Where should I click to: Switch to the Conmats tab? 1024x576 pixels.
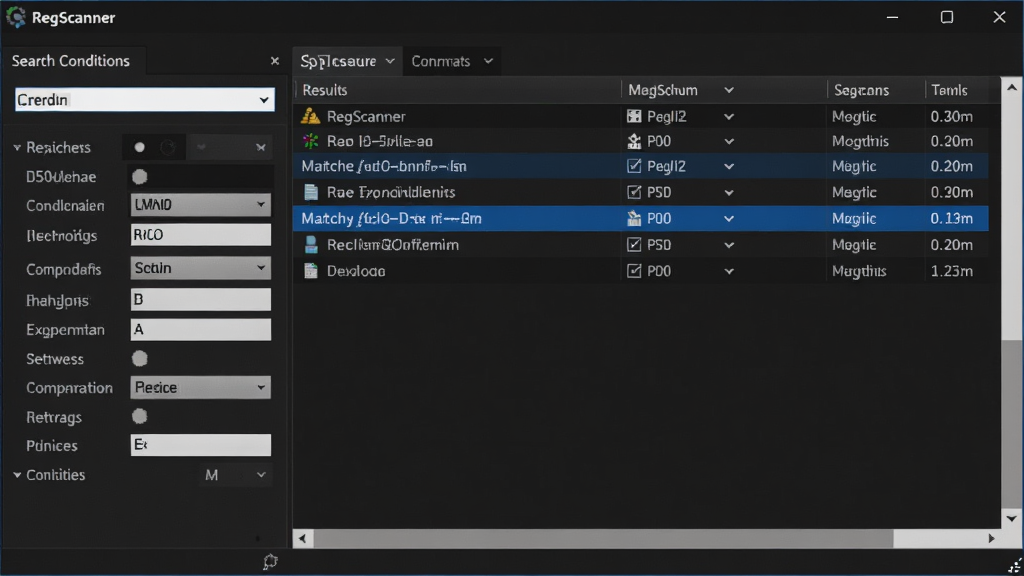[x=452, y=61]
